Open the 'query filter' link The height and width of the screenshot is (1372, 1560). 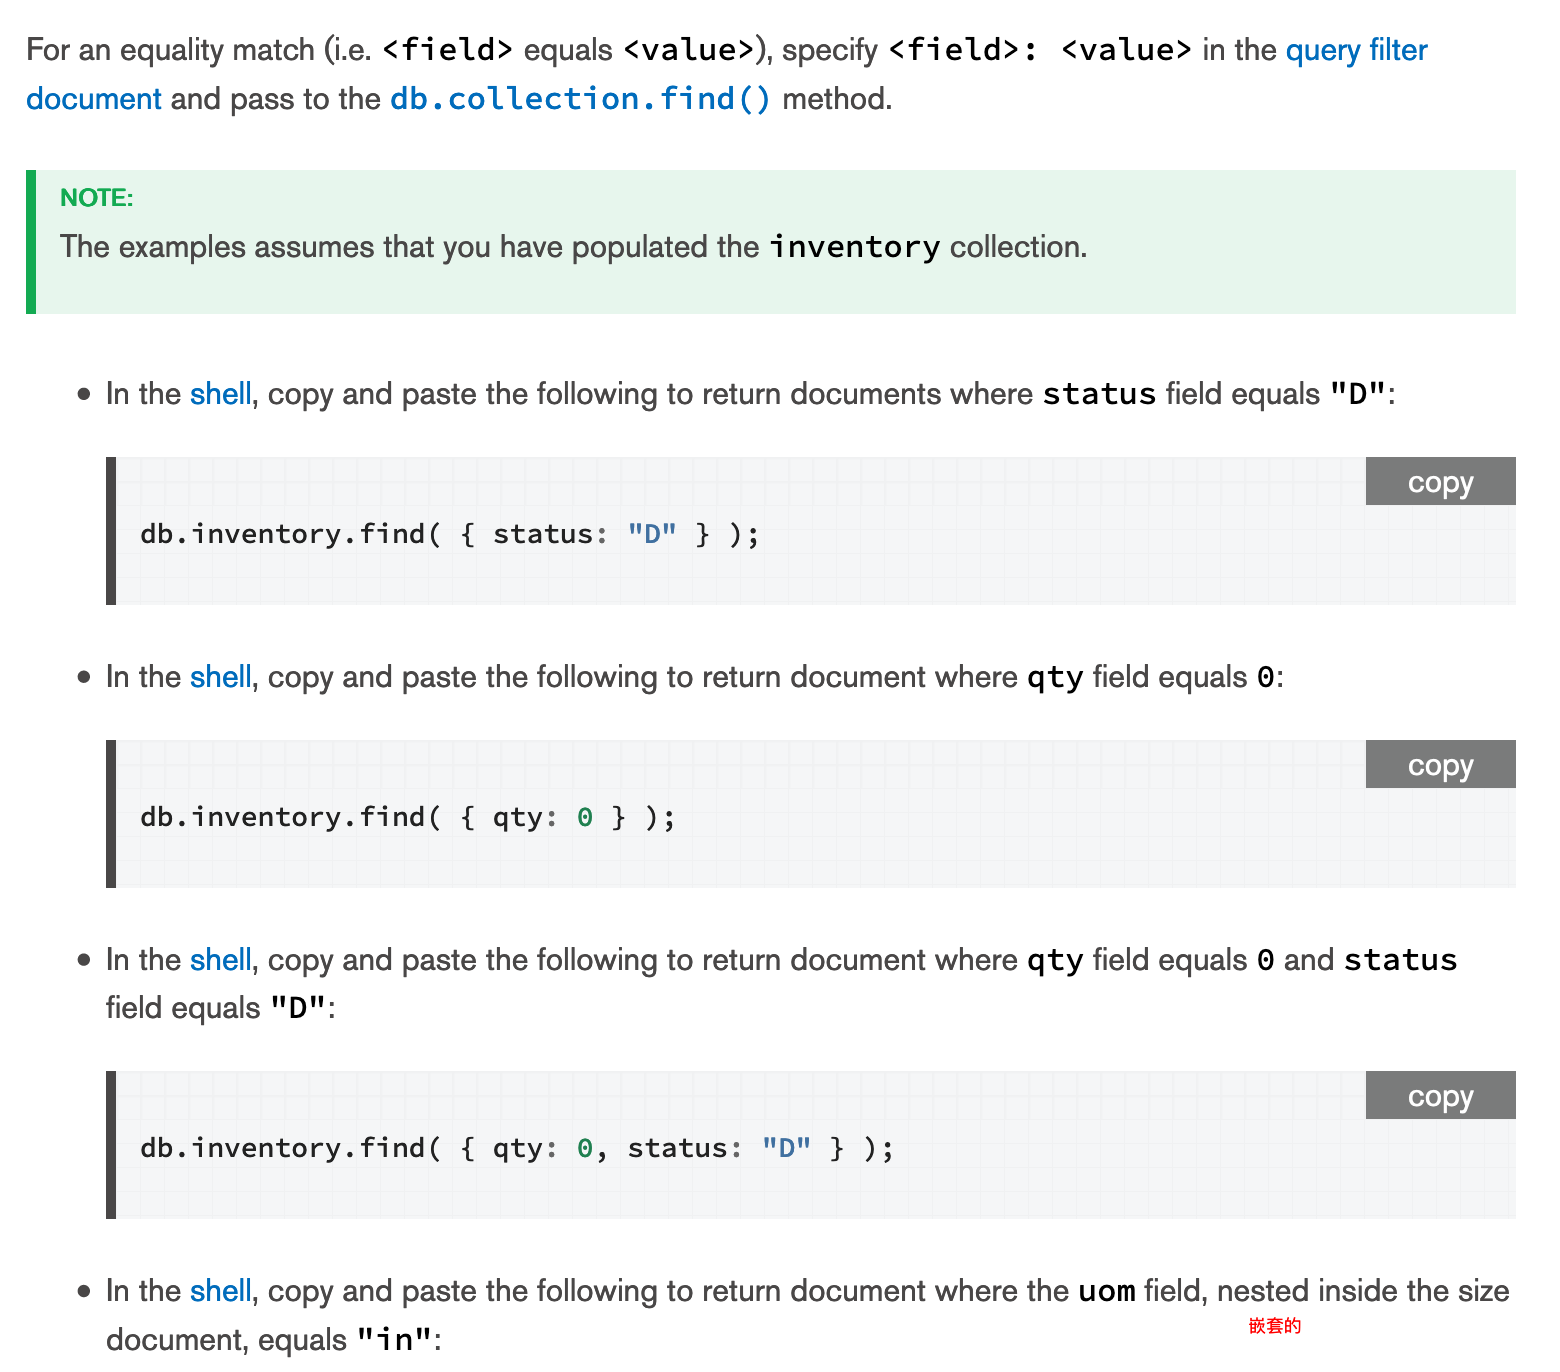click(1356, 50)
